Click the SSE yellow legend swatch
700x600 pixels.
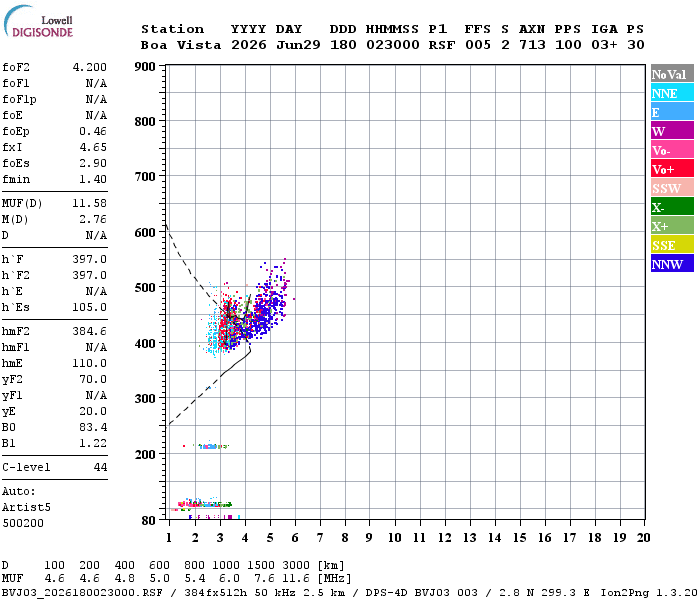672,245
